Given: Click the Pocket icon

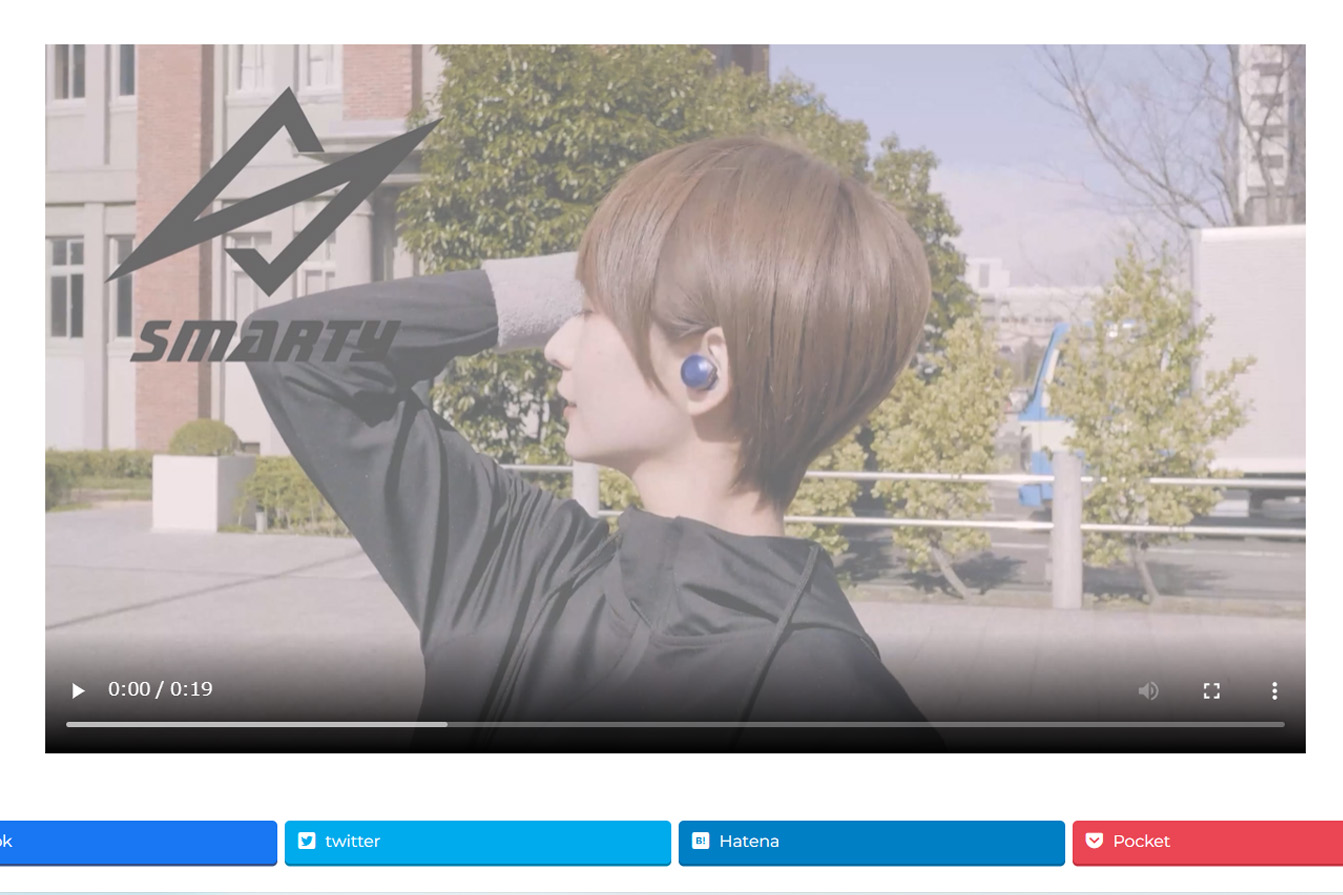Looking at the screenshot, I should [1095, 841].
